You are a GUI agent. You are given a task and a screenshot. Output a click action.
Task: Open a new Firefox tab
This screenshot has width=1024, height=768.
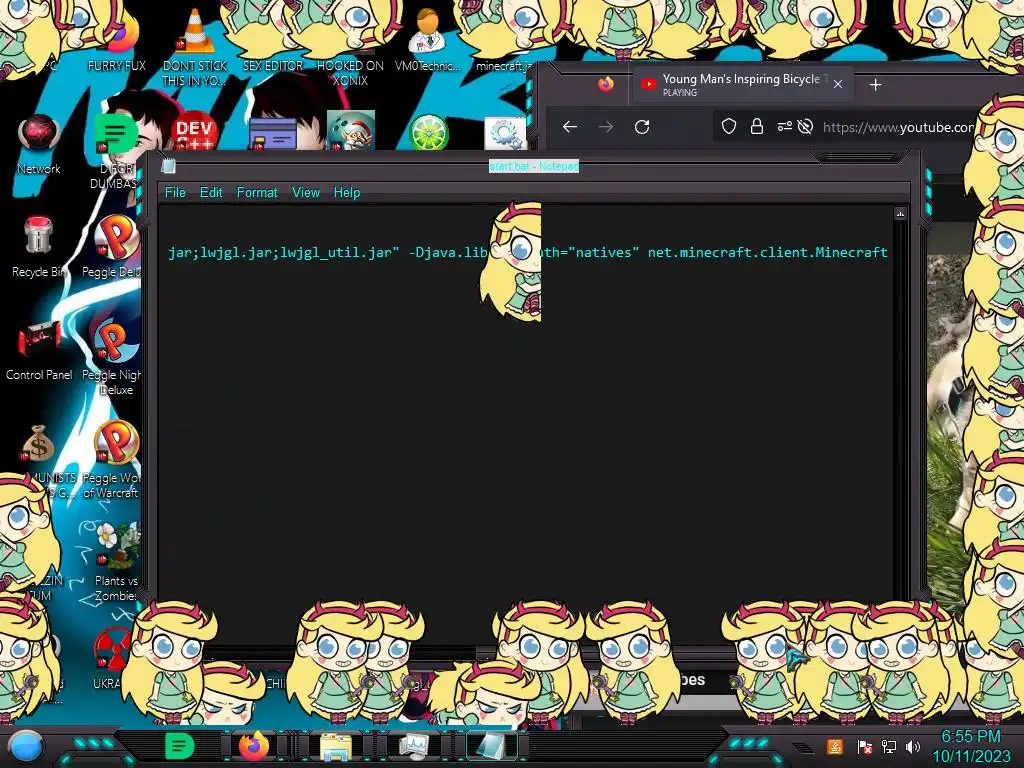click(876, 84)
